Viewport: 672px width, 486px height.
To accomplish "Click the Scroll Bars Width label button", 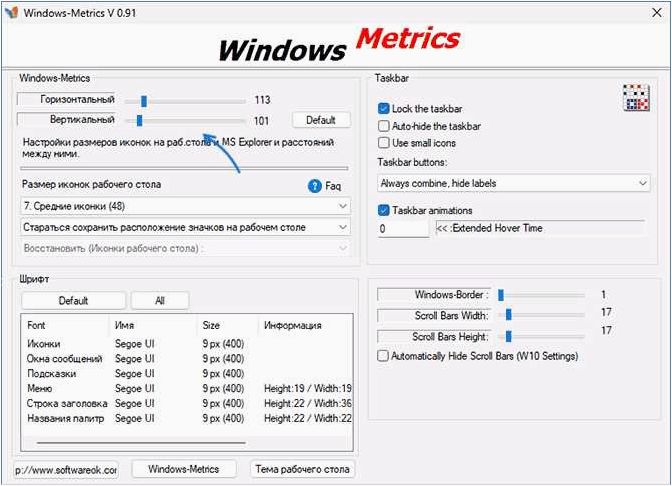I will 434,315.
